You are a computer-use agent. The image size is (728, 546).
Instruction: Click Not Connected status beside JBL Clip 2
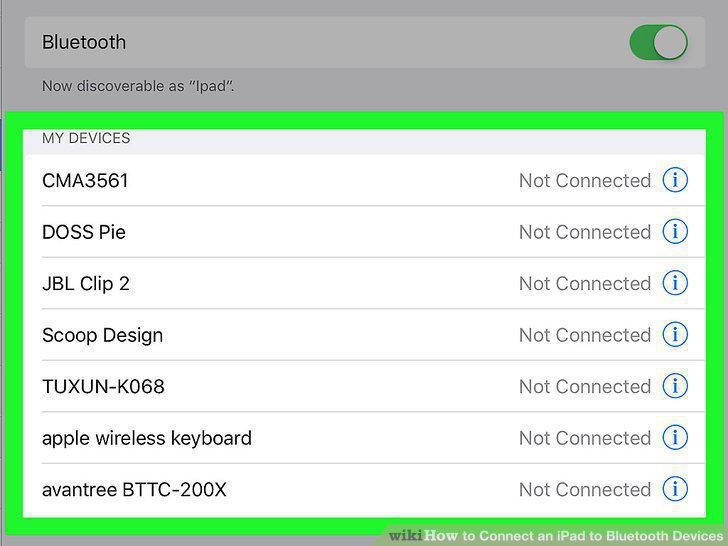pyautogui.click(x=585, y=284)
